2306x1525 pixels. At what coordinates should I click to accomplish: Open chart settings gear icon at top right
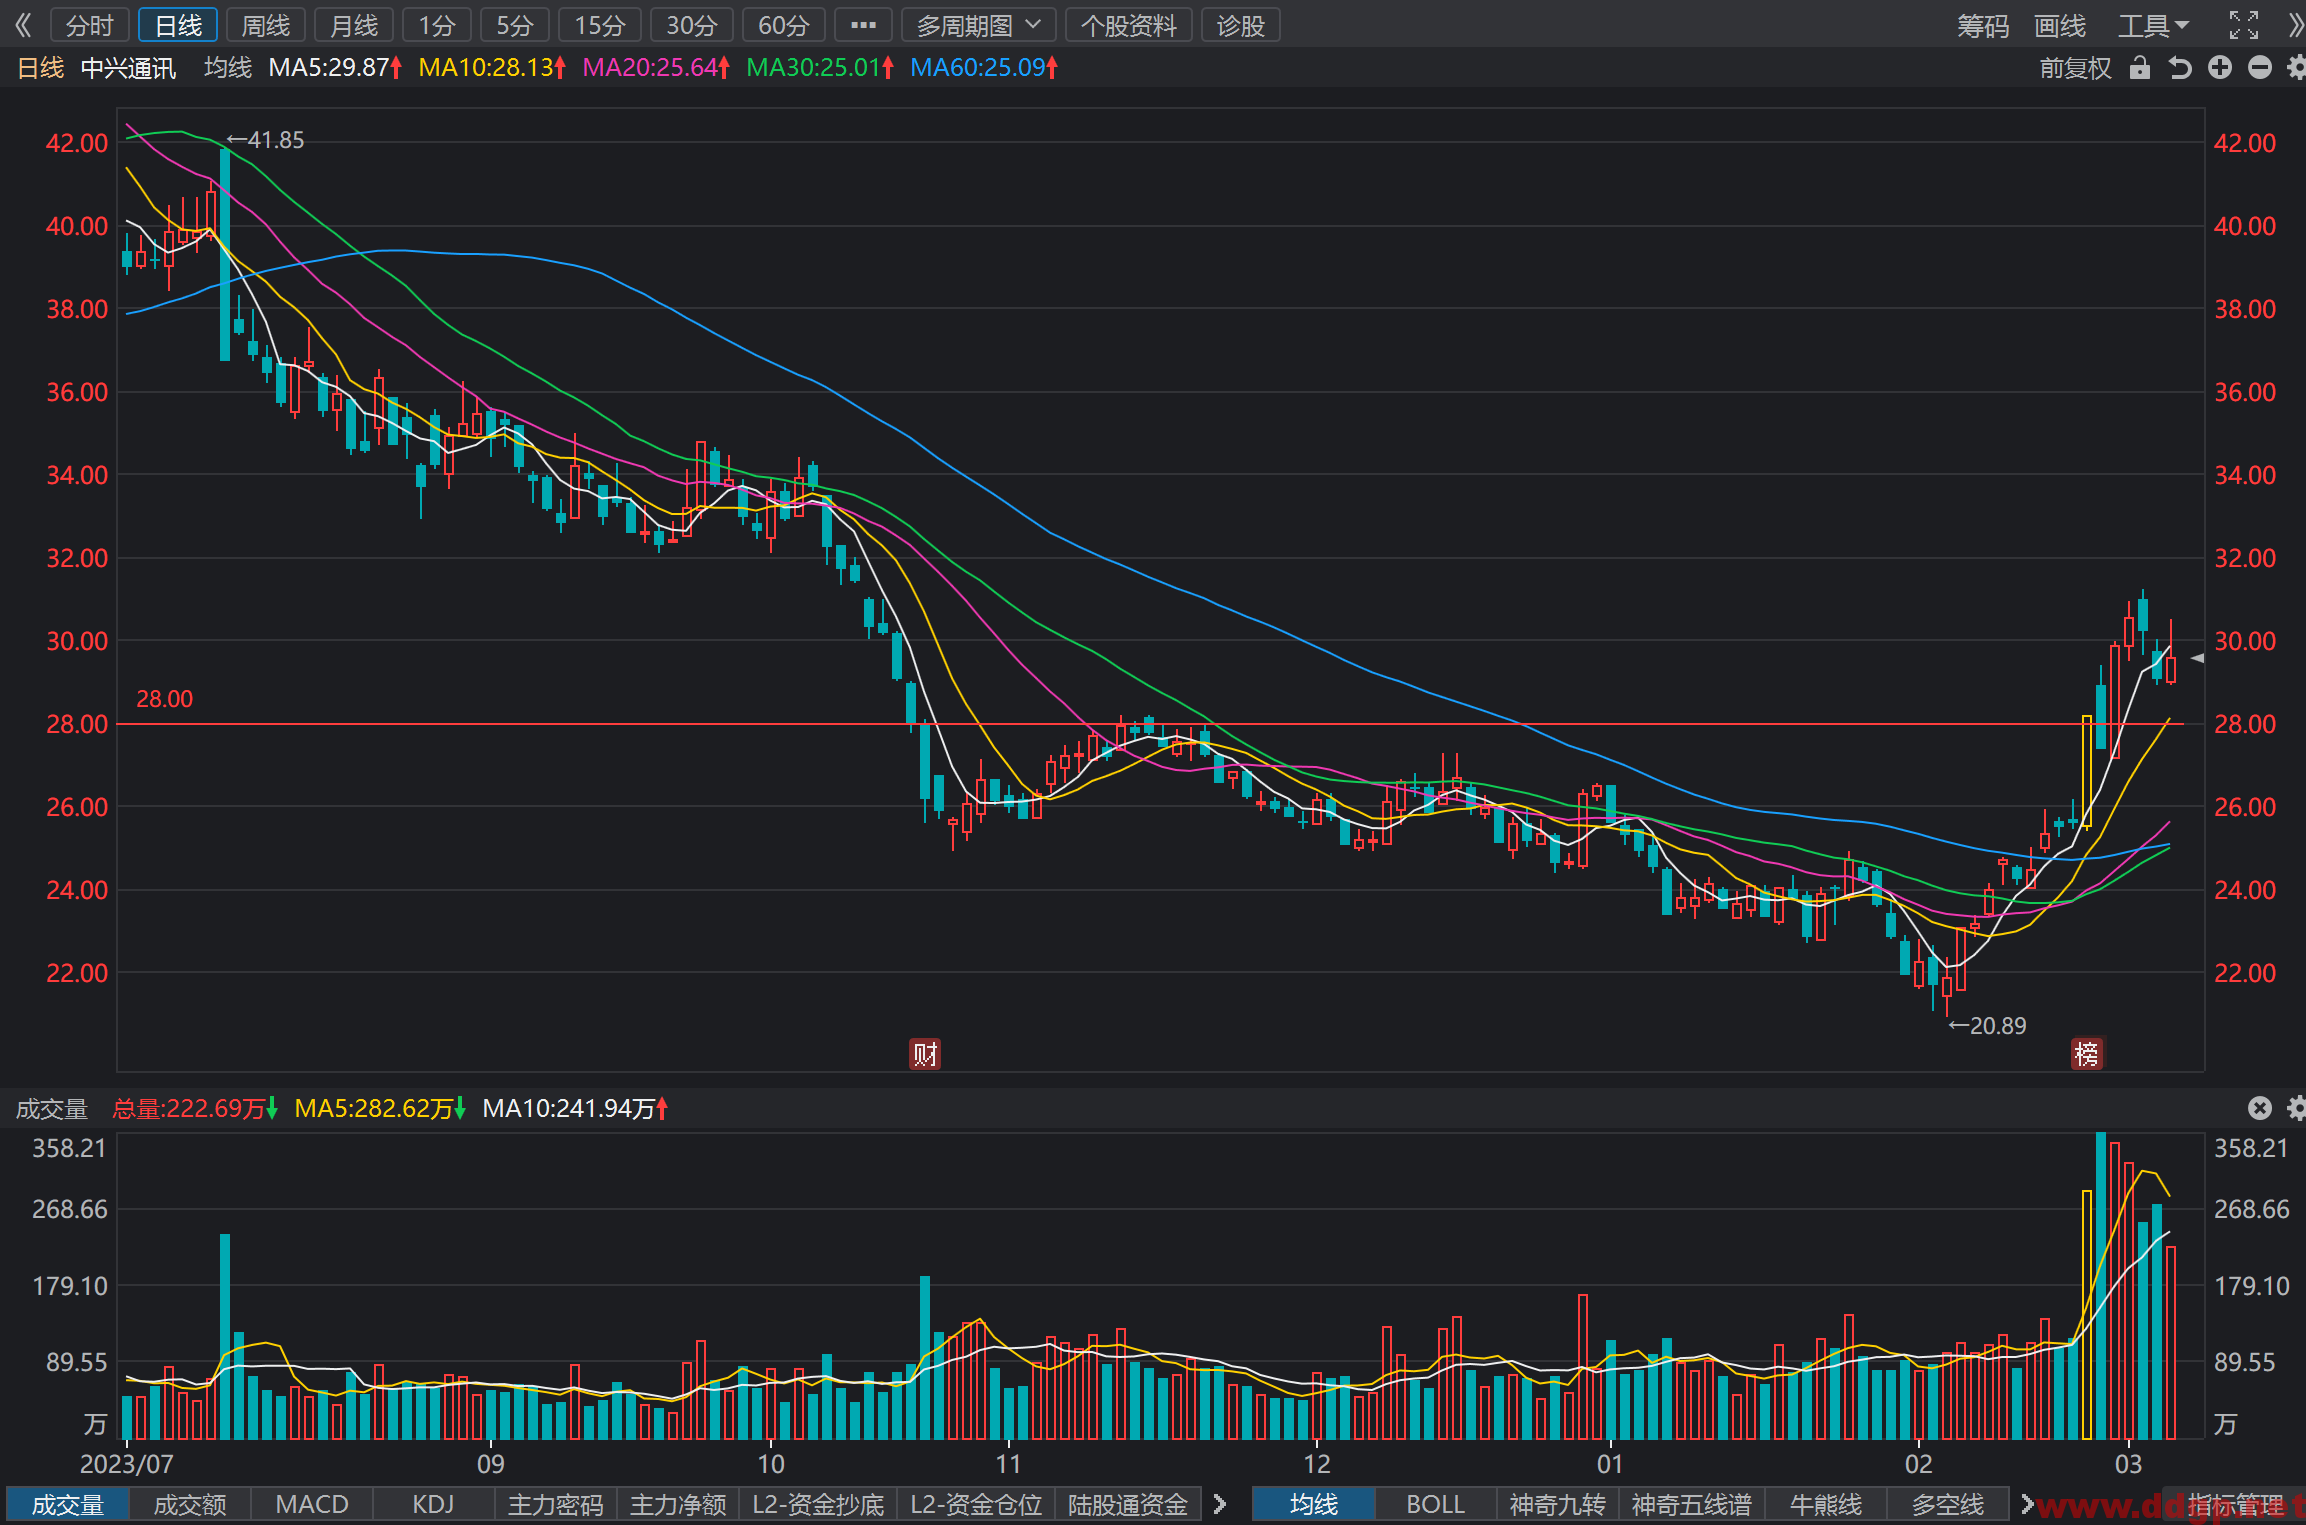[2297, 67]
